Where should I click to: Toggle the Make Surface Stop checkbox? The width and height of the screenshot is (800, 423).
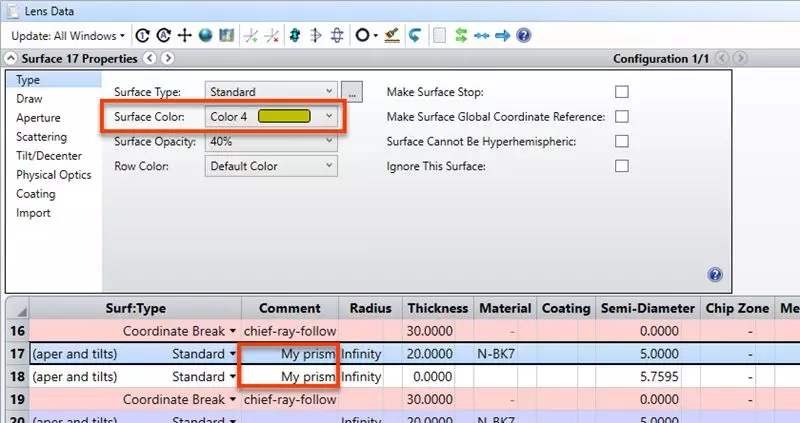621,92
